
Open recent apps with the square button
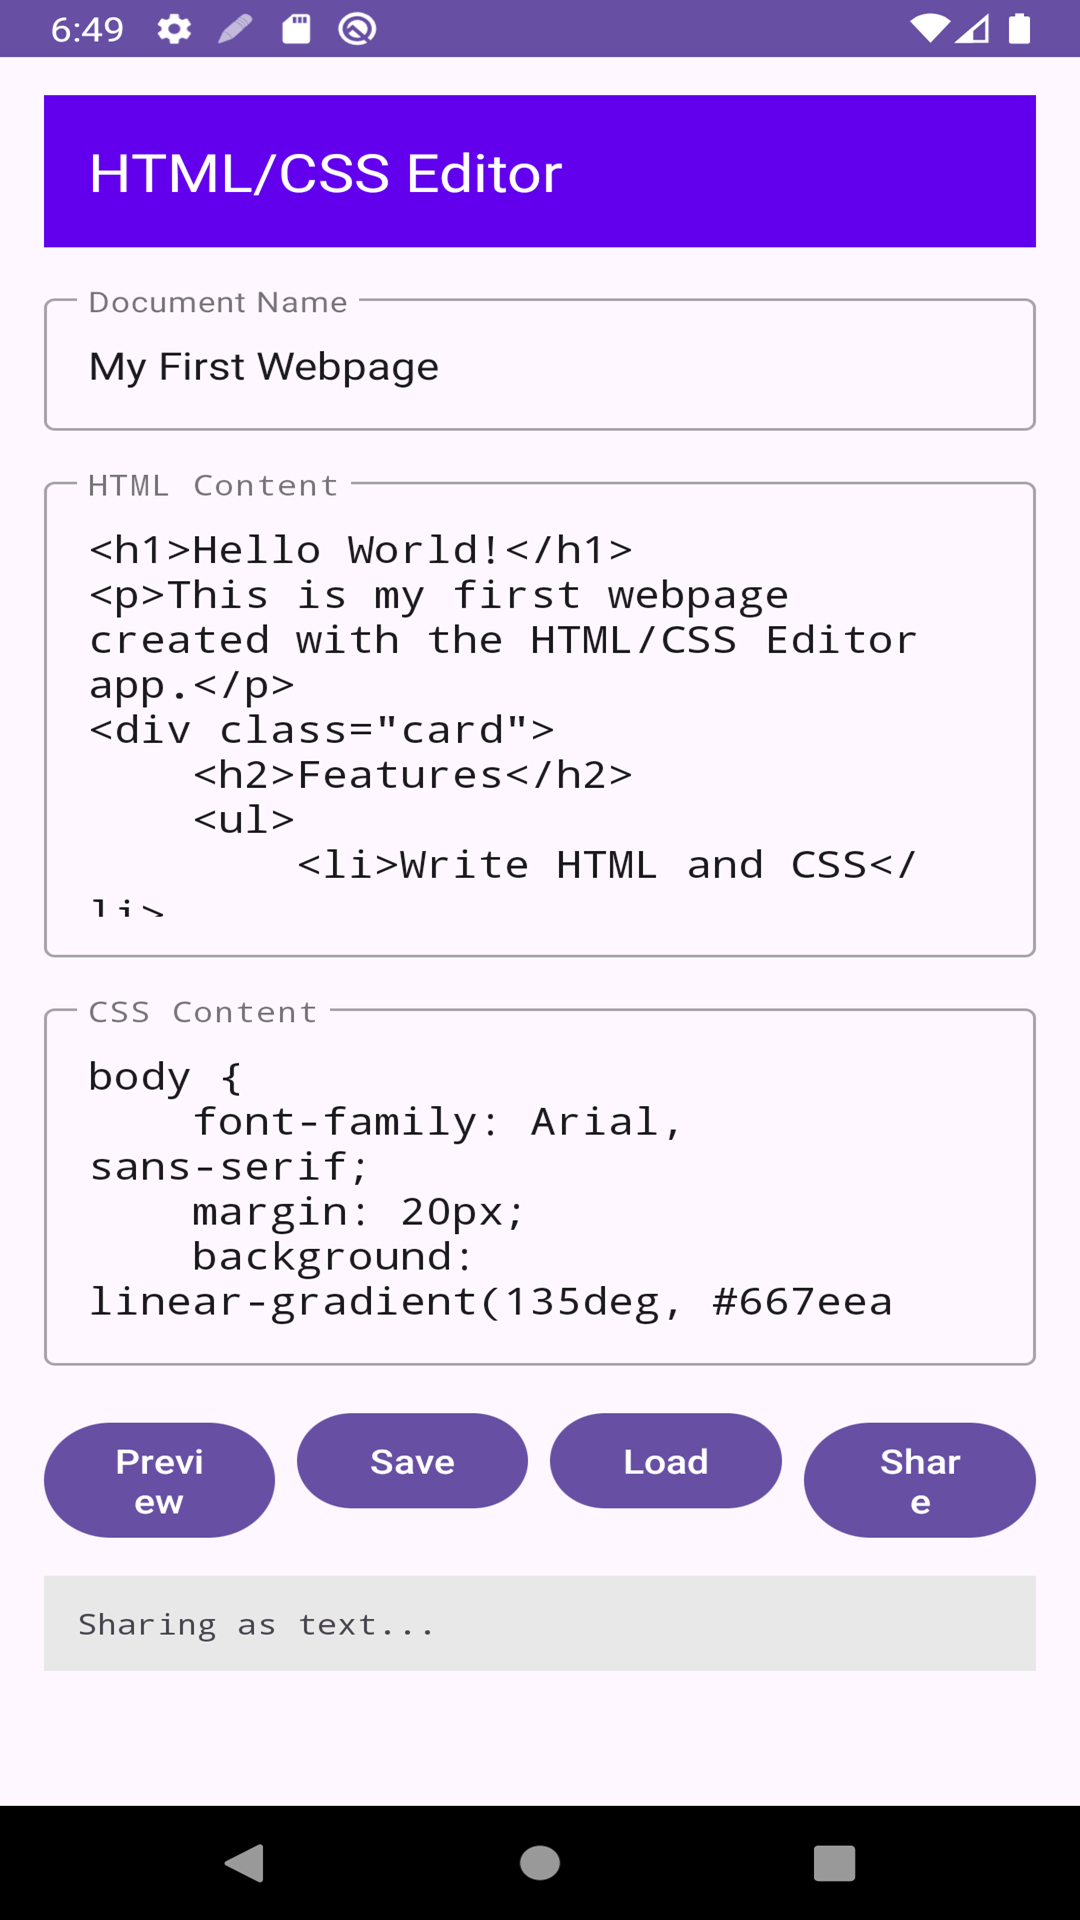pos(834,1863)
